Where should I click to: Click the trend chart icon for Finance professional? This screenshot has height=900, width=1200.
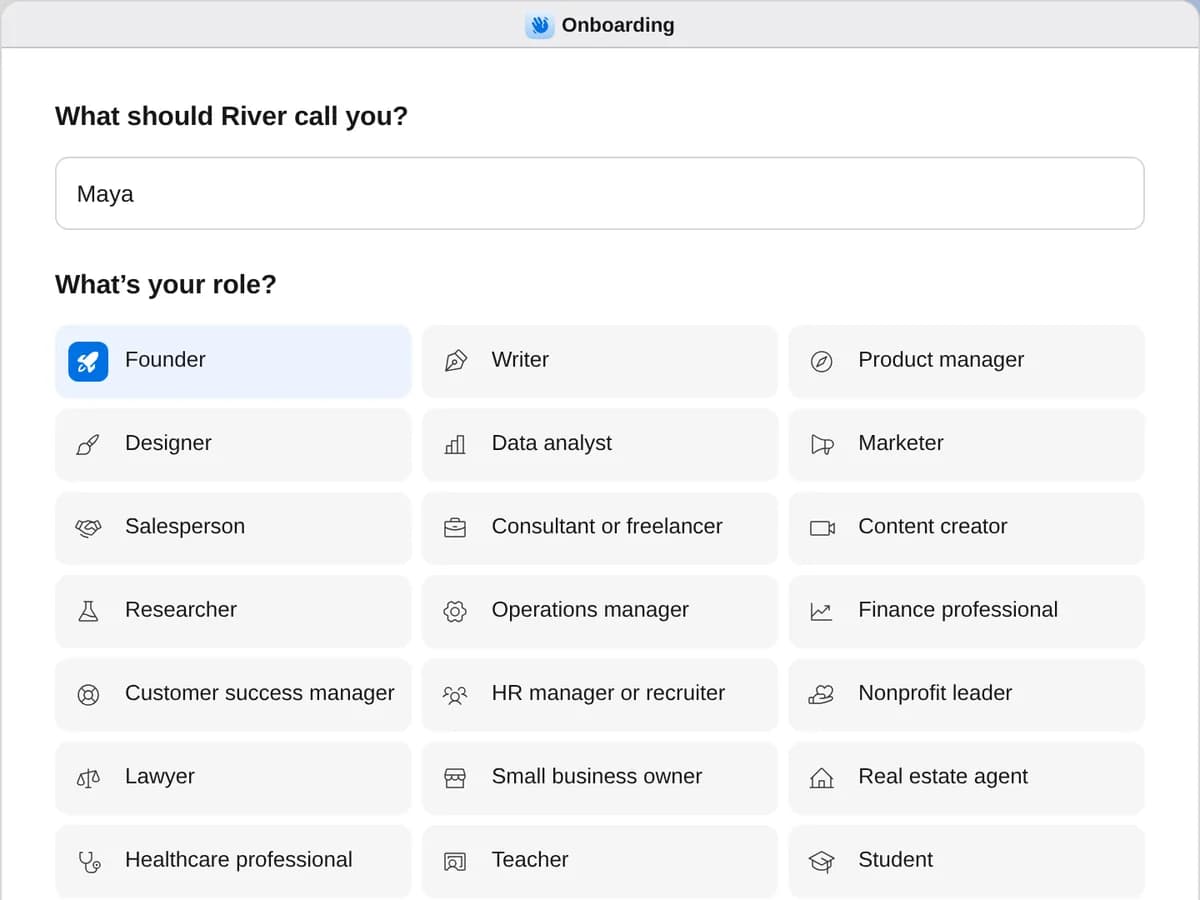821,611
